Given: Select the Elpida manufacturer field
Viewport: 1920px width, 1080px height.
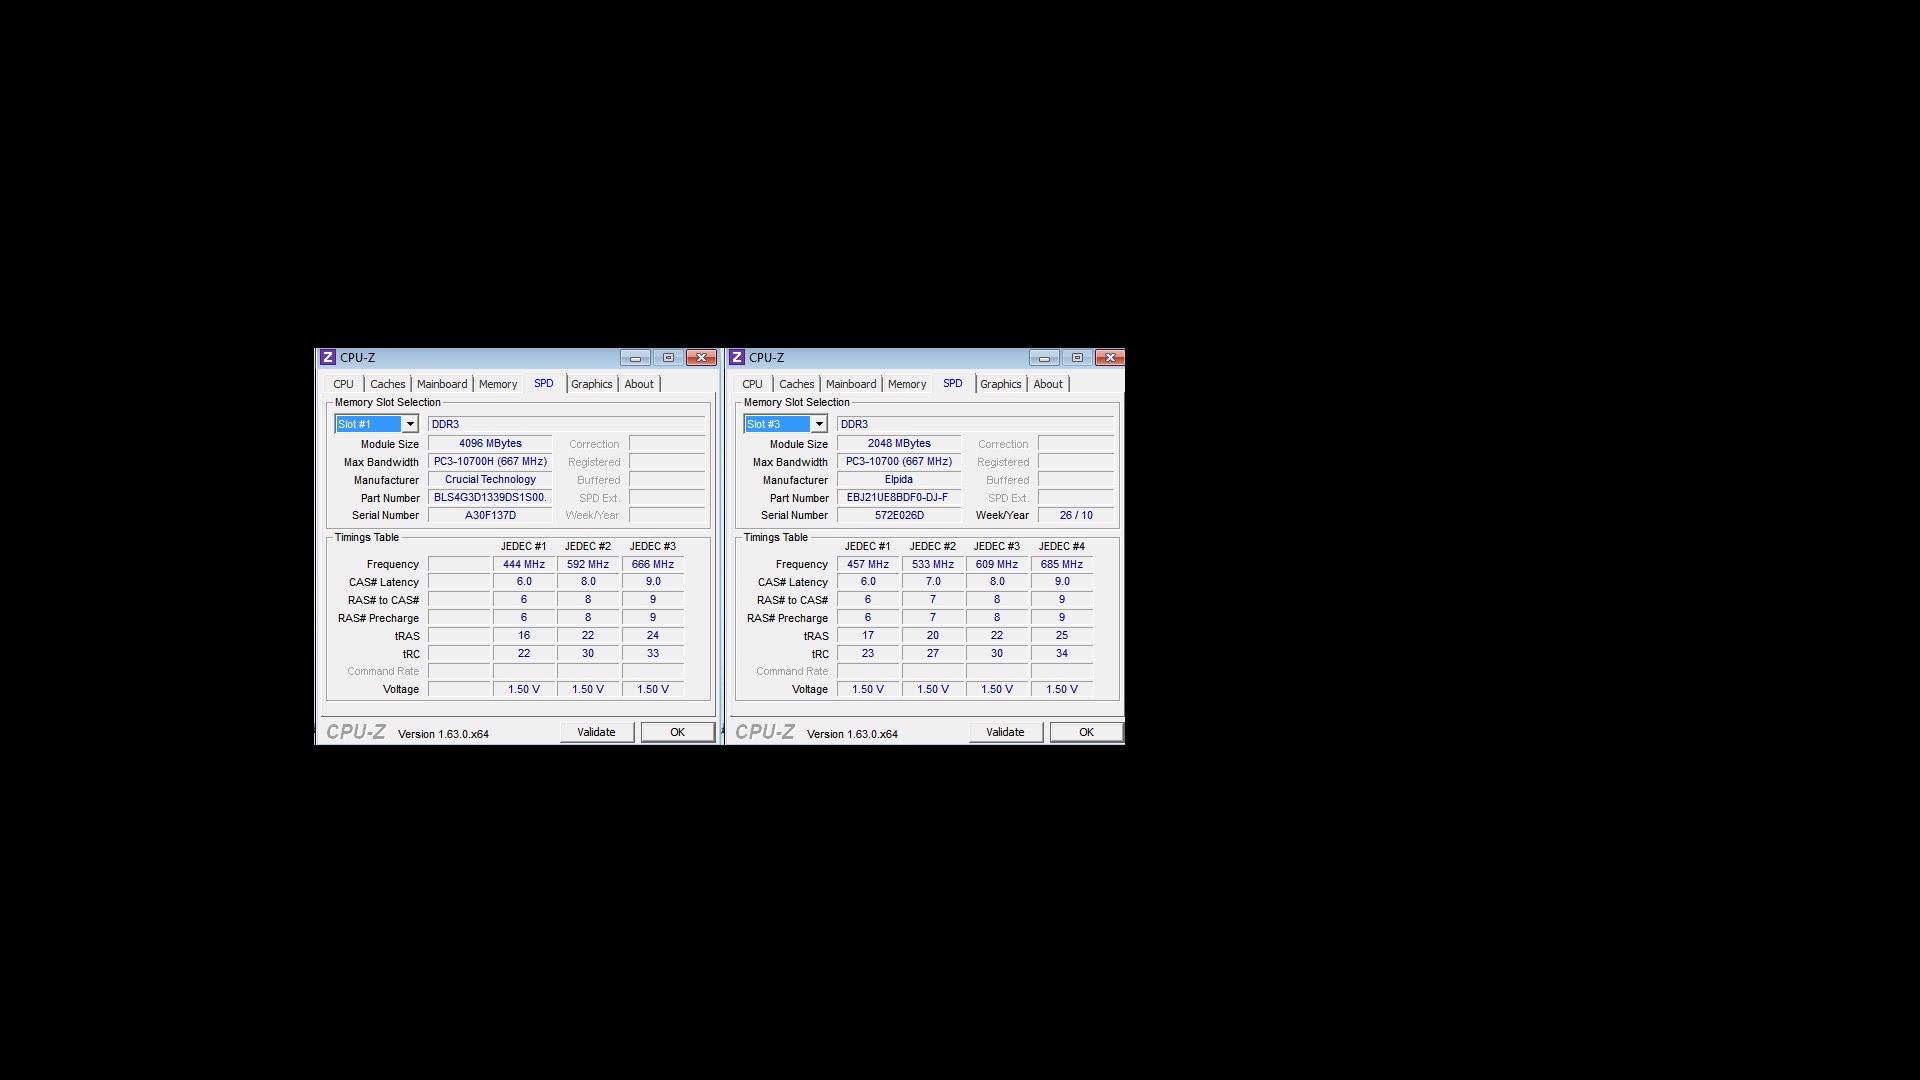Looking at the screenshot, I should pyautogui.click(x=898, y=480).
